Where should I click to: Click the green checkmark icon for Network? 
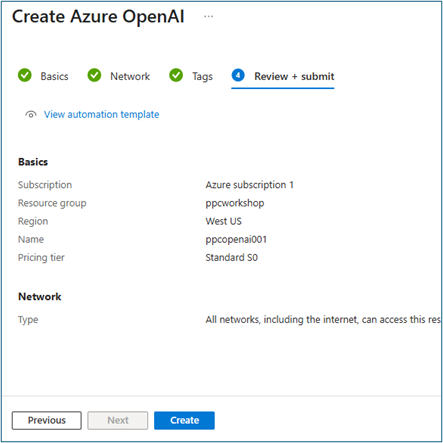point(94,75)
